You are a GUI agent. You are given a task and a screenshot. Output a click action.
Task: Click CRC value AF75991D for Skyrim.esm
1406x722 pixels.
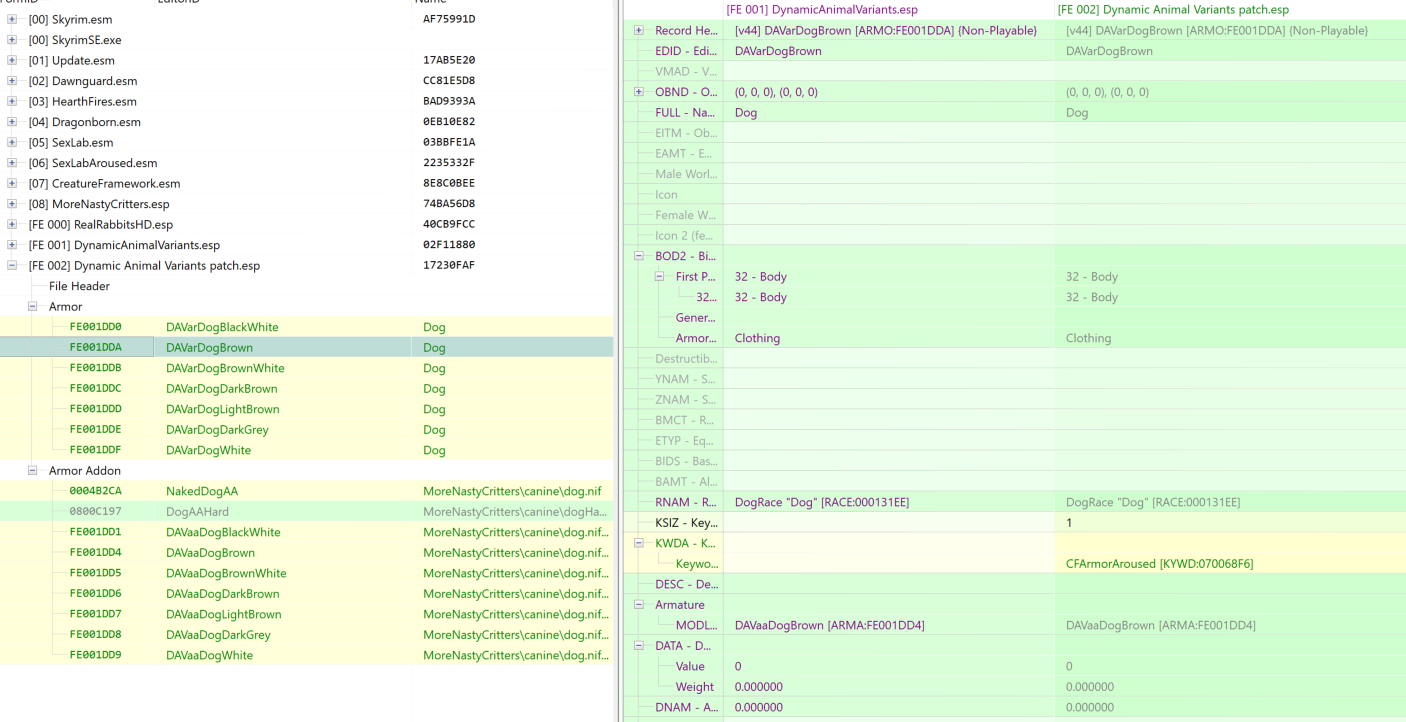449,19
